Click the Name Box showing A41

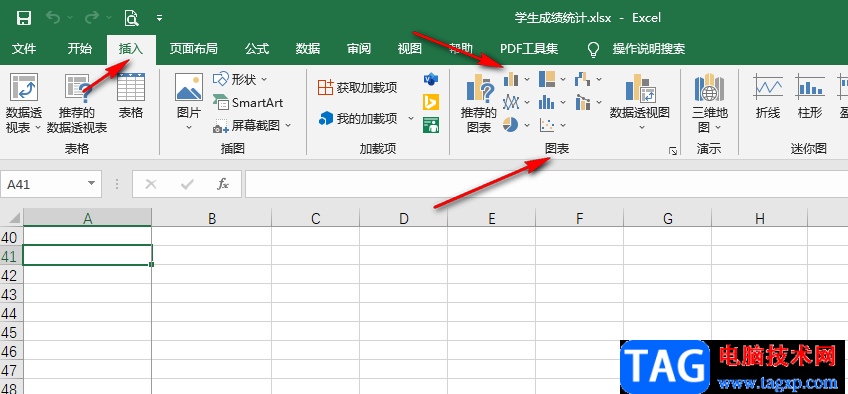[x=43, y=185]
